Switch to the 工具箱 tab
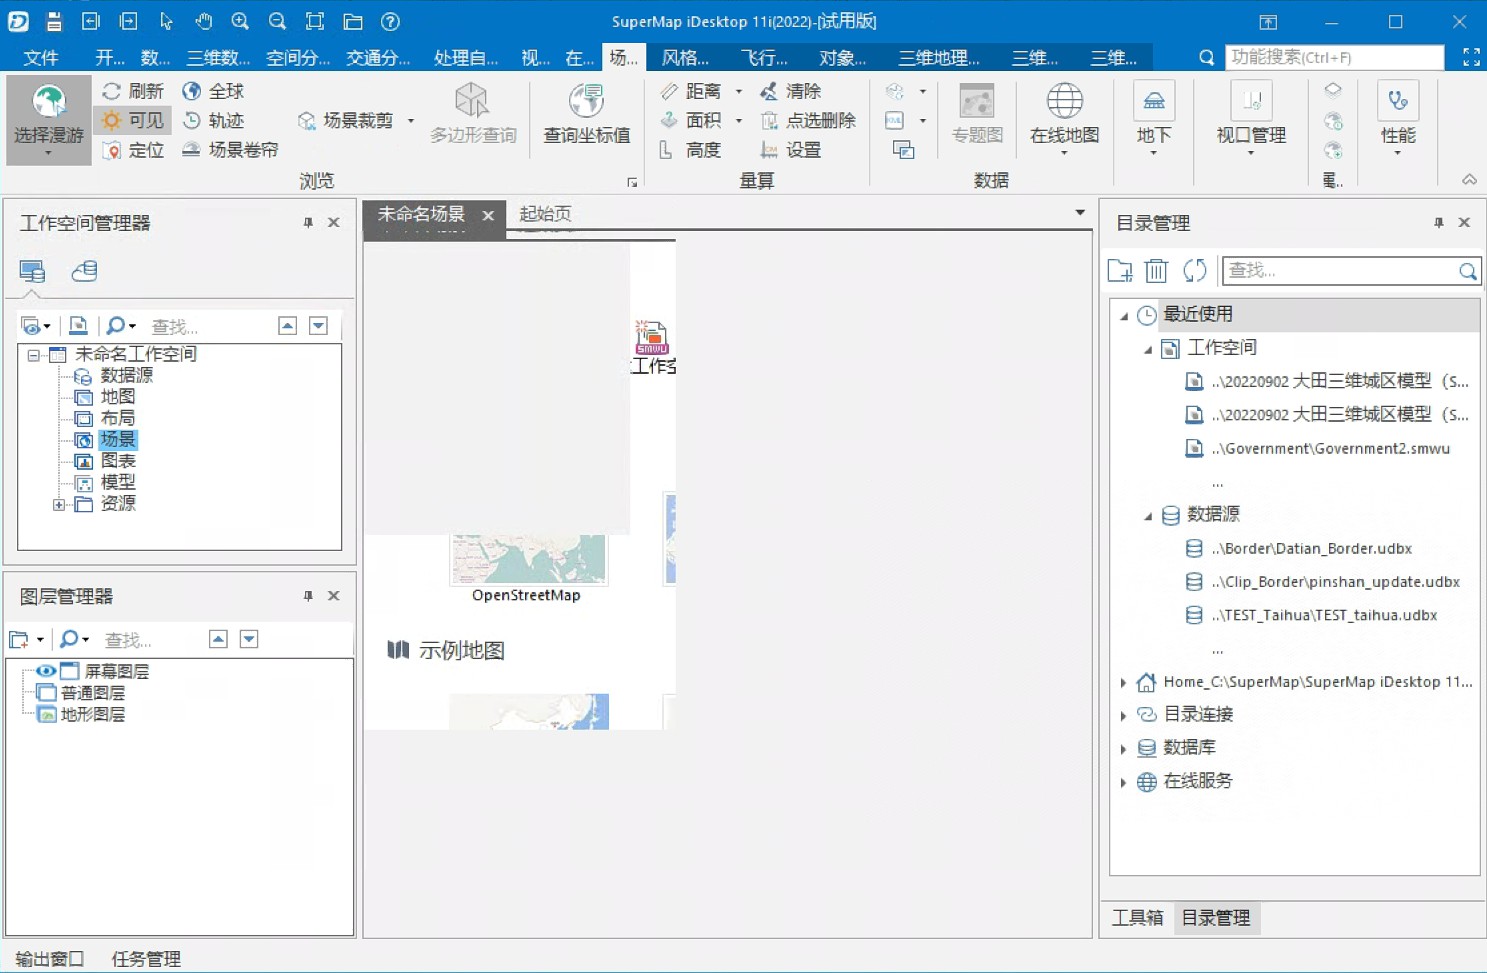Screen dimensions: 1487x973 1137,918
